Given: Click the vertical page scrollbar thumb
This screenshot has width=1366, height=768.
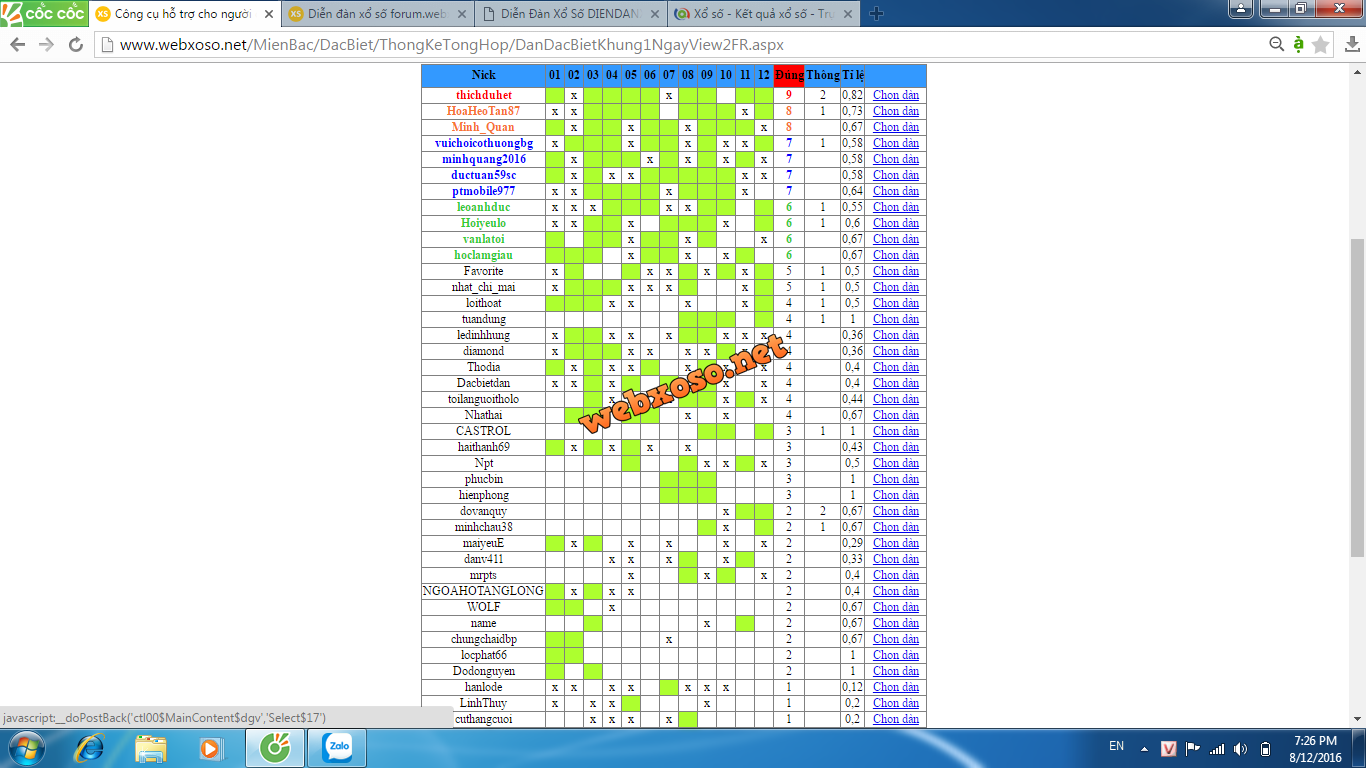Looking at the screenshot, I should (1357, 398).
